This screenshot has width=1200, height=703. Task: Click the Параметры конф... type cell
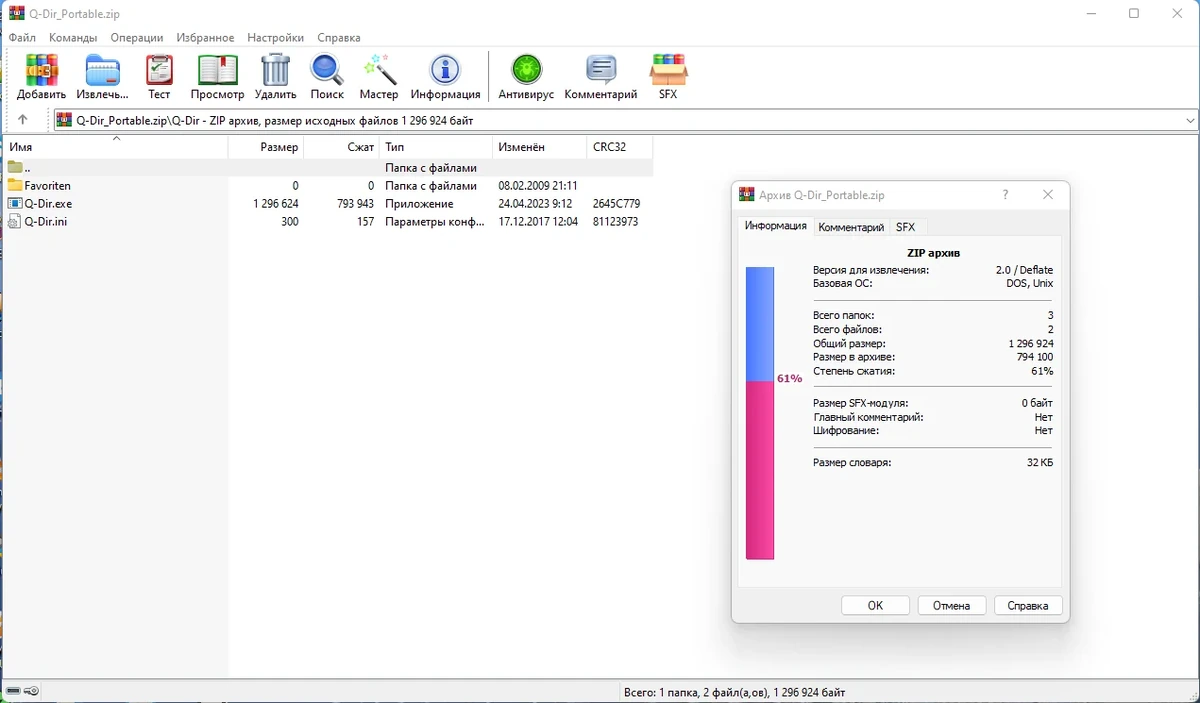[435, 222]
